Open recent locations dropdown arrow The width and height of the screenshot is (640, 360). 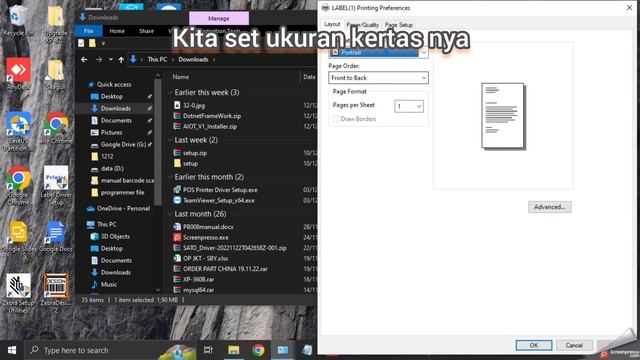coord(111,60)
